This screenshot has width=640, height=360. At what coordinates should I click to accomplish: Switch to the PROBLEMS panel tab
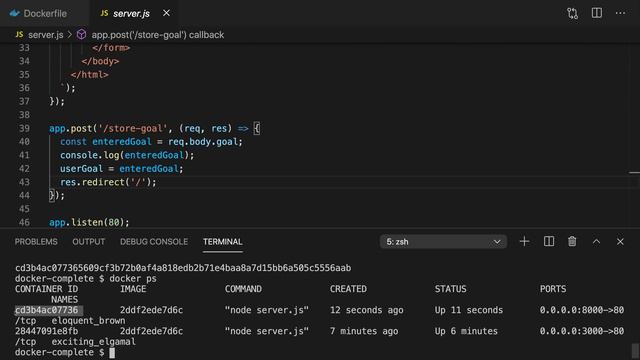click(36, 242)
